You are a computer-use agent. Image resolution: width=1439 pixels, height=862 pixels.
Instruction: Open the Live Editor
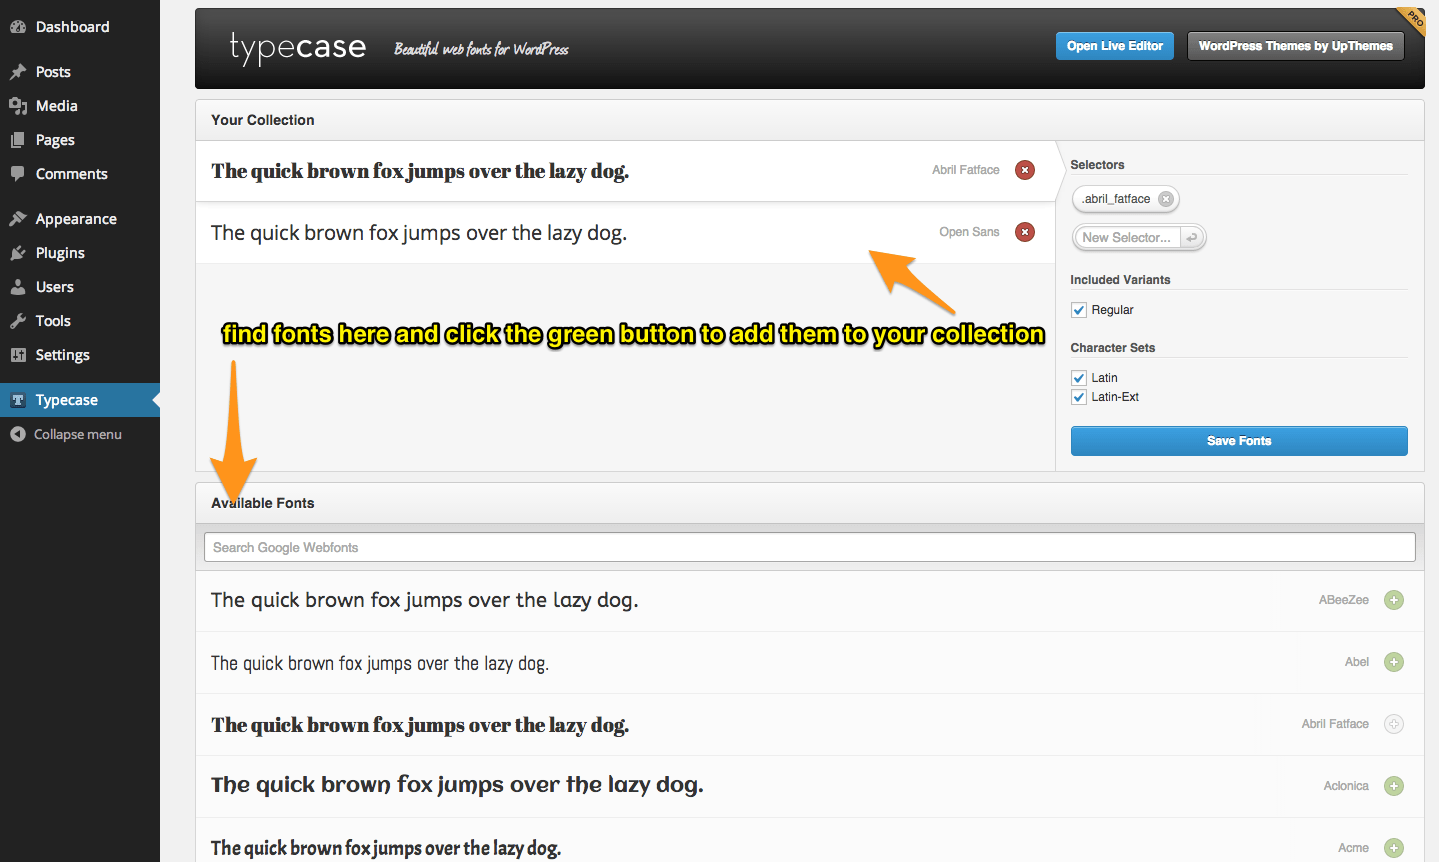pyautogui.click(x=1114, y=45)
